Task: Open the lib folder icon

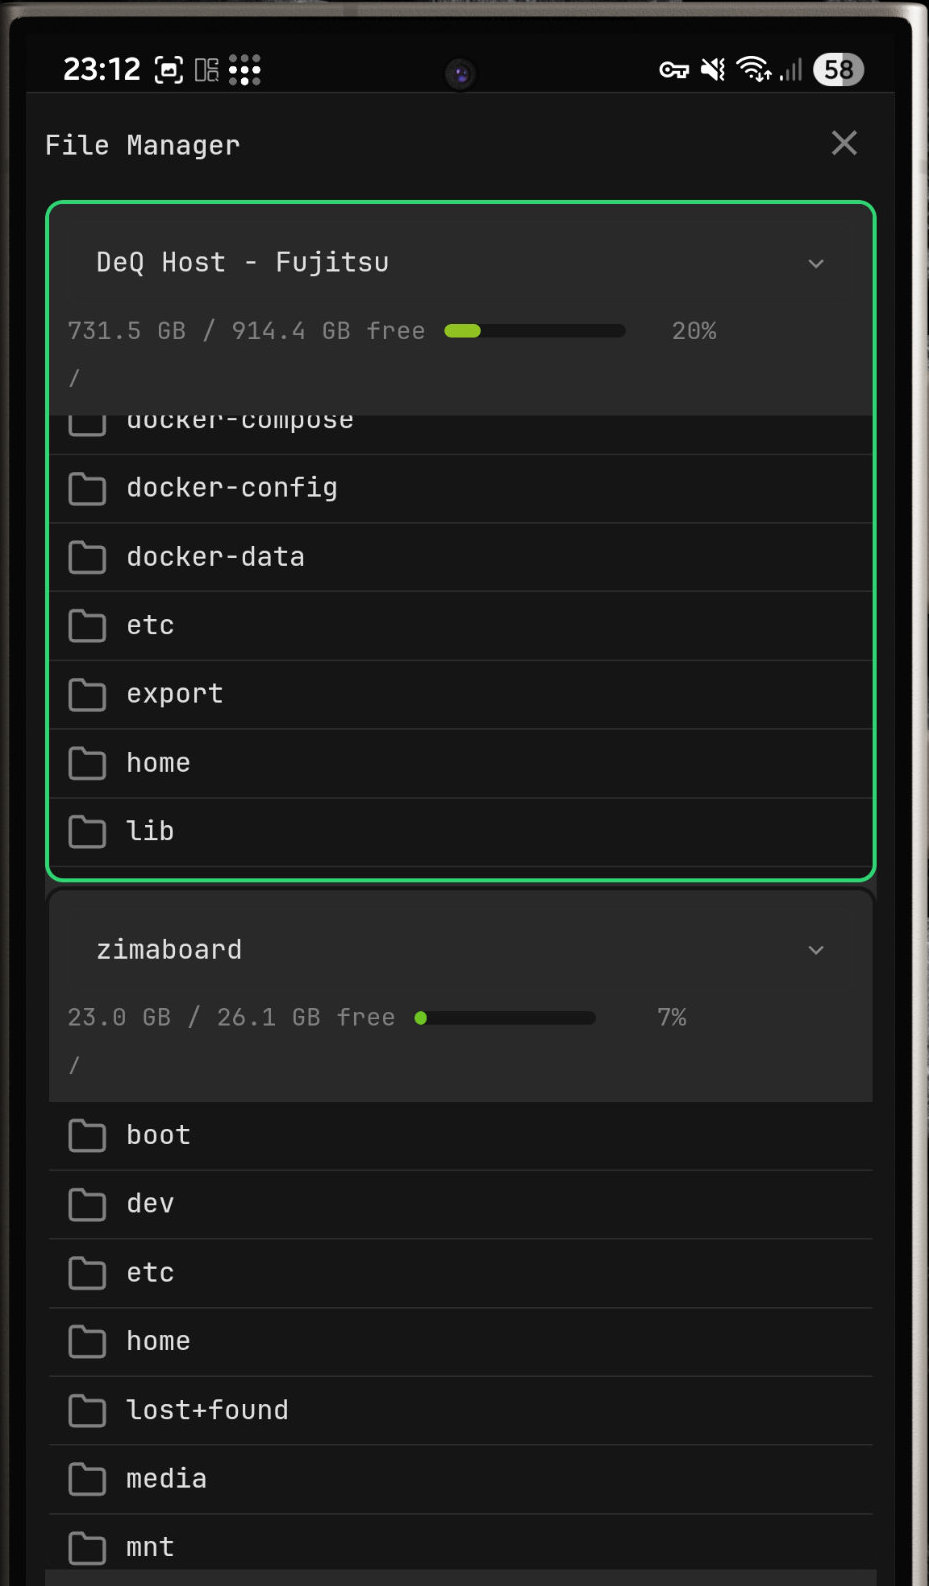Action: click(x=86, y=831)
